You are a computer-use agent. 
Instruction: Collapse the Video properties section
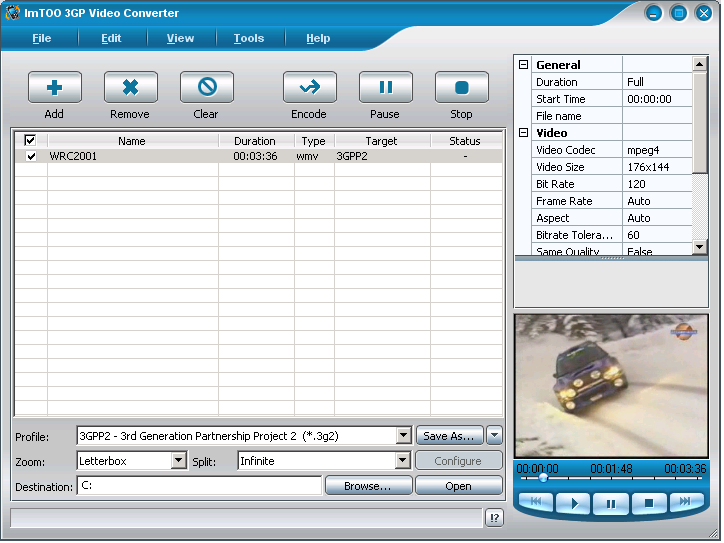point(523,133)
